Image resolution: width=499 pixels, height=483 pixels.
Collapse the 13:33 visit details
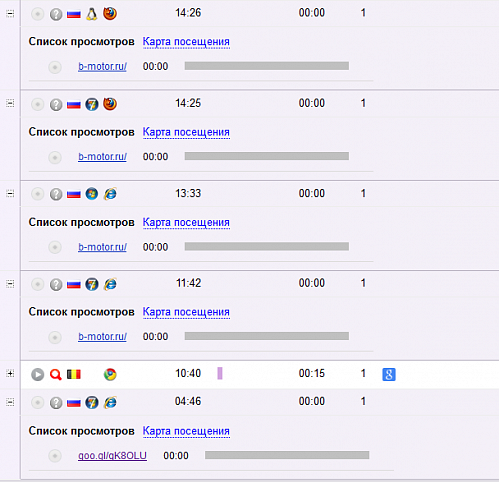click(x=10, y=194)
